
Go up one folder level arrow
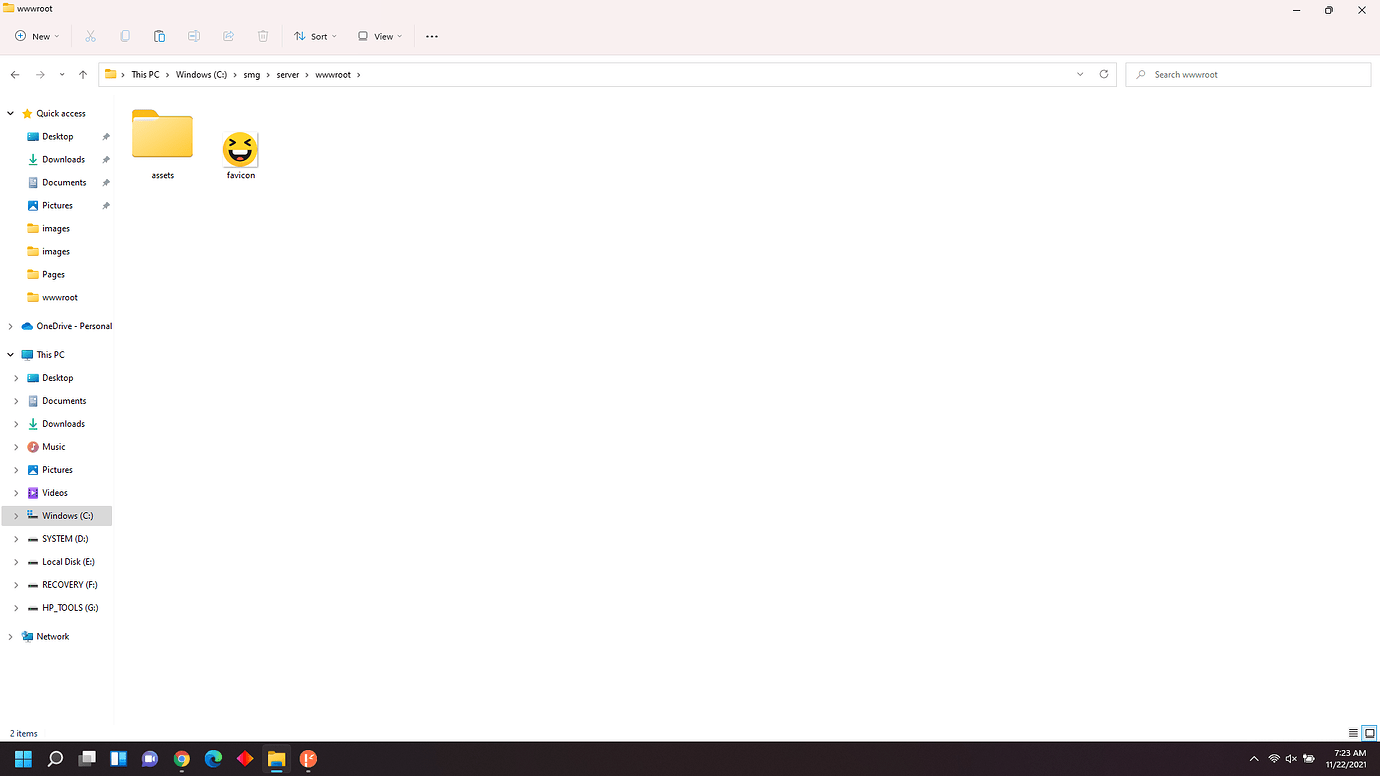click(x=83, y=75)
